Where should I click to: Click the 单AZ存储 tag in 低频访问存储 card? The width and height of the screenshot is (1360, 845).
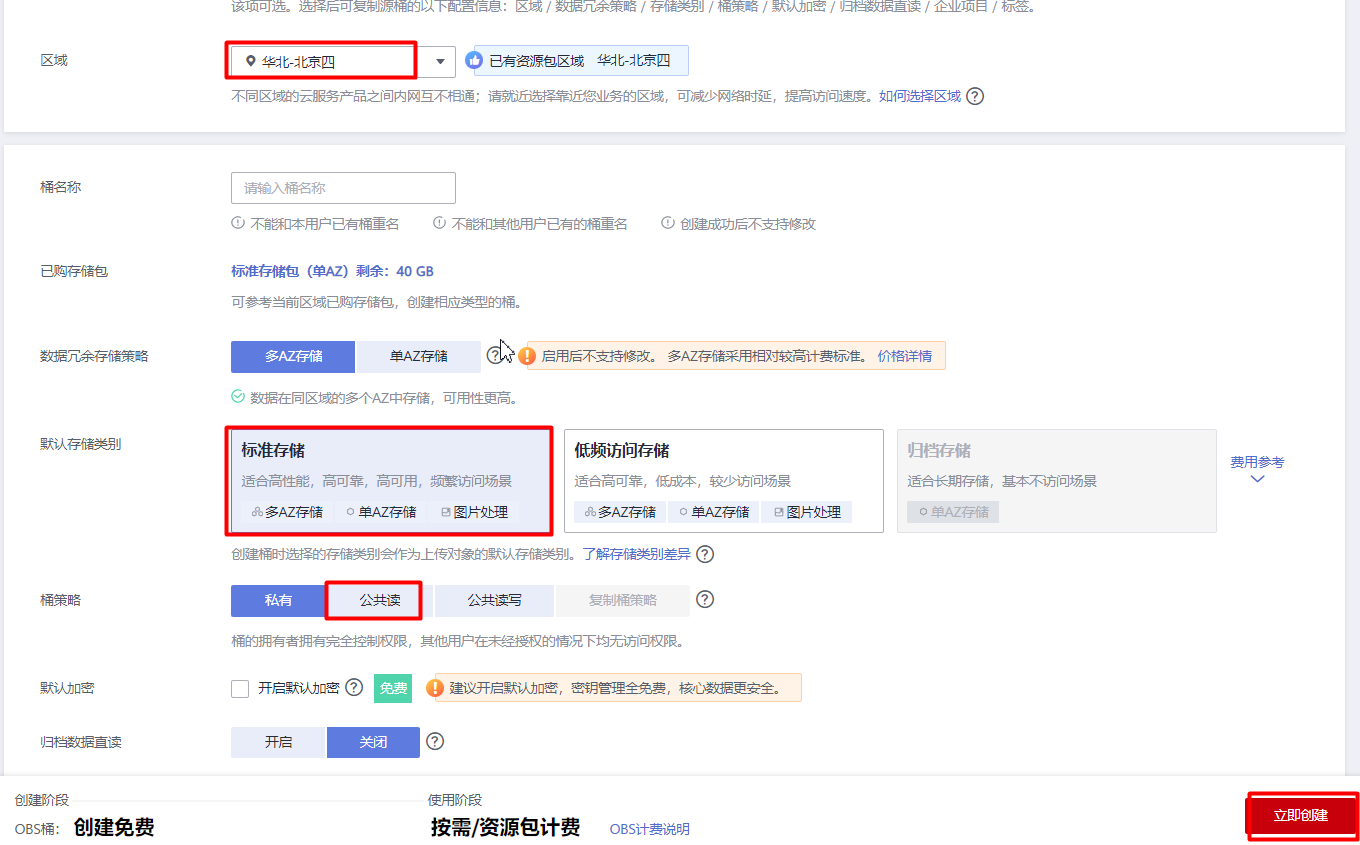(x=714, y=512)
